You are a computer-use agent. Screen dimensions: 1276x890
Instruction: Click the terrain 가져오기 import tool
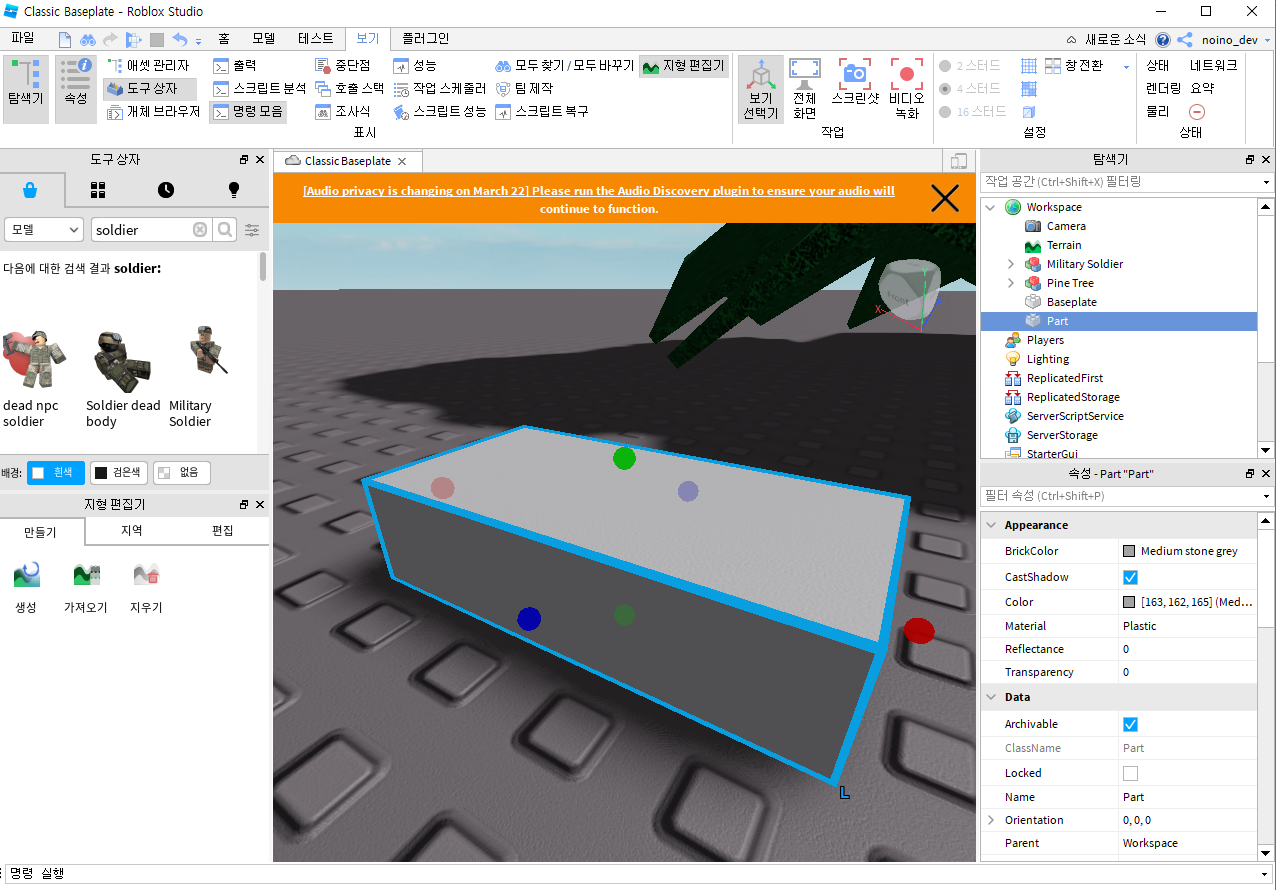(86, 588)
